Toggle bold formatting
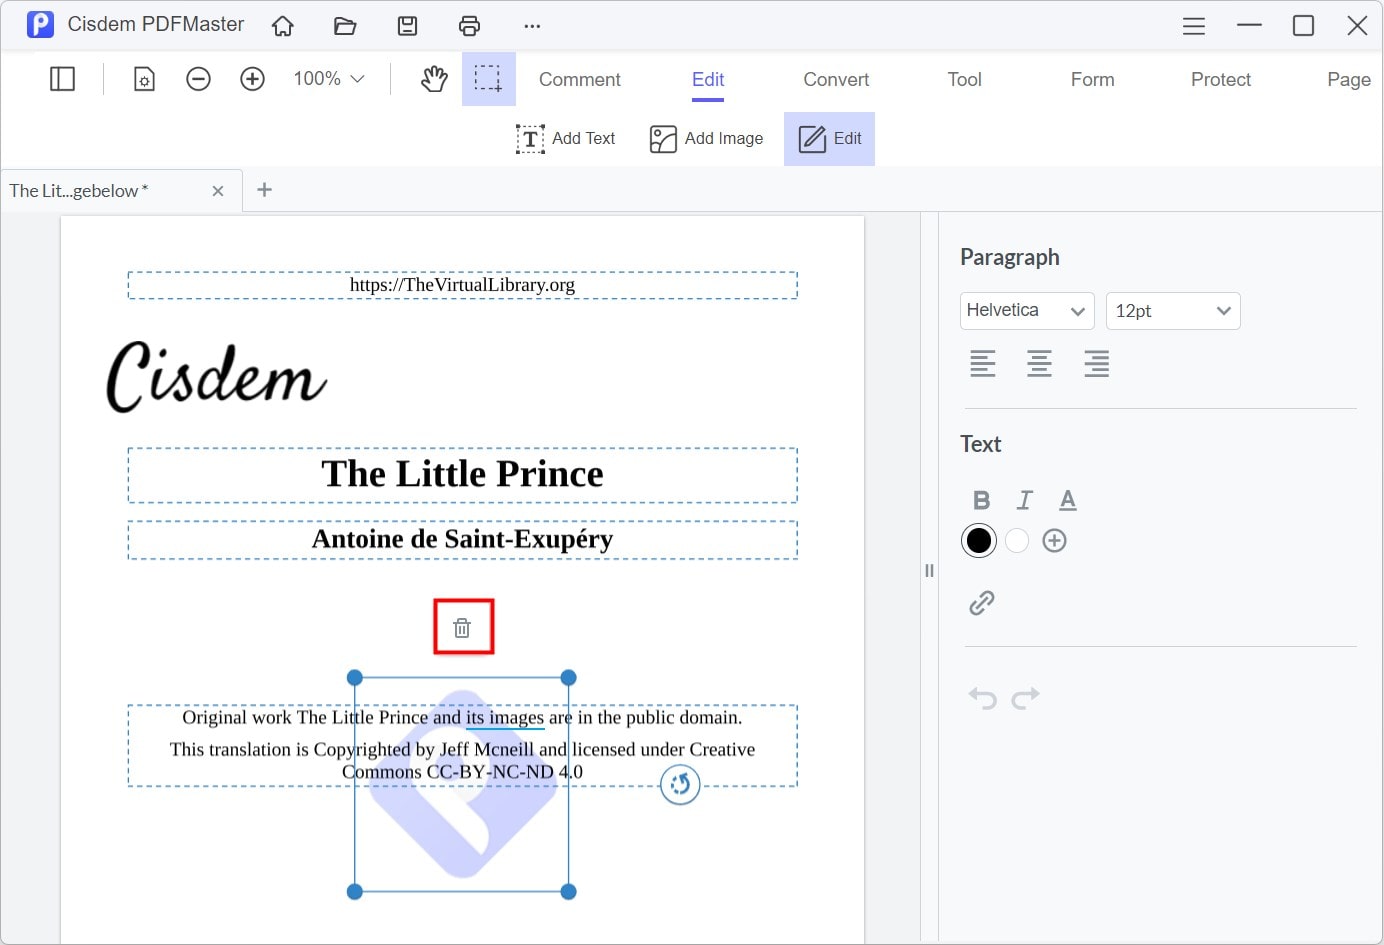Viewport: 1384px width, 945px height. (x=981, y=500)
